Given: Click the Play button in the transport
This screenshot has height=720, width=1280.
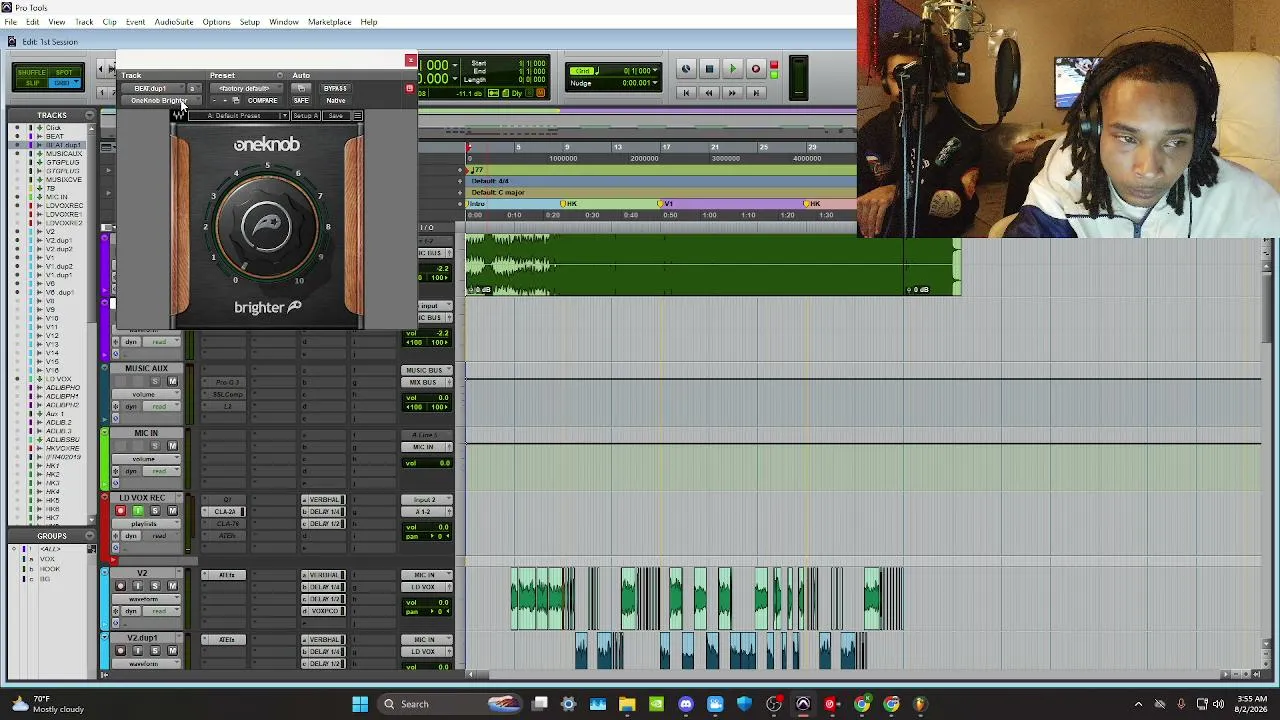Looking at the screenshot, I should point(732,69).
